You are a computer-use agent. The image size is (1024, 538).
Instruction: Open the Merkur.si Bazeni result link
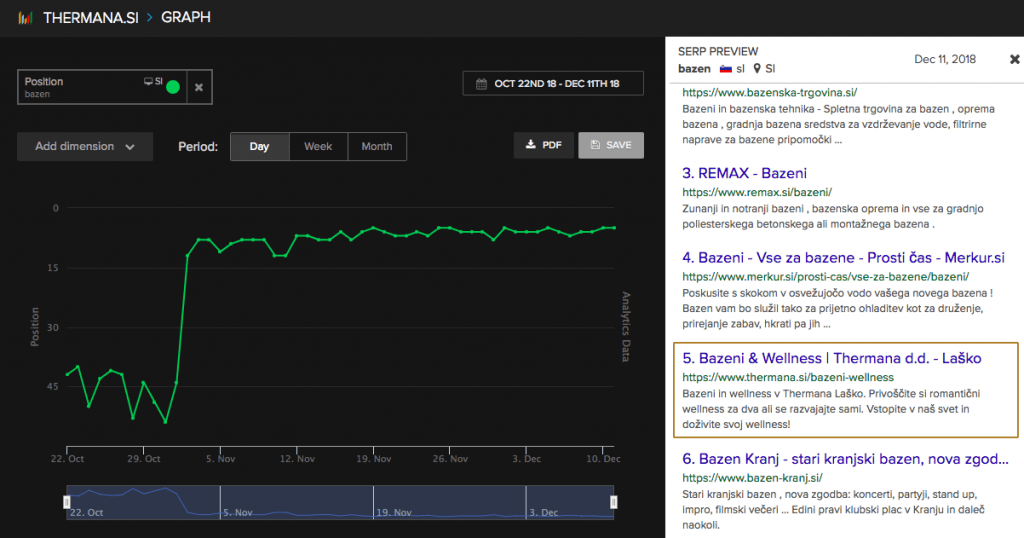coord(843,257)
